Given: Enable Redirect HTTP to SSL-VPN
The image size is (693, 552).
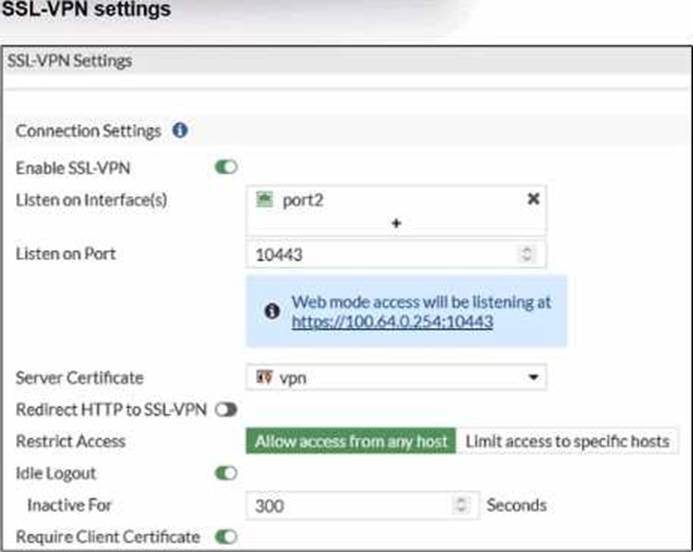Looking at the screenshot, I should coord(225,410).
